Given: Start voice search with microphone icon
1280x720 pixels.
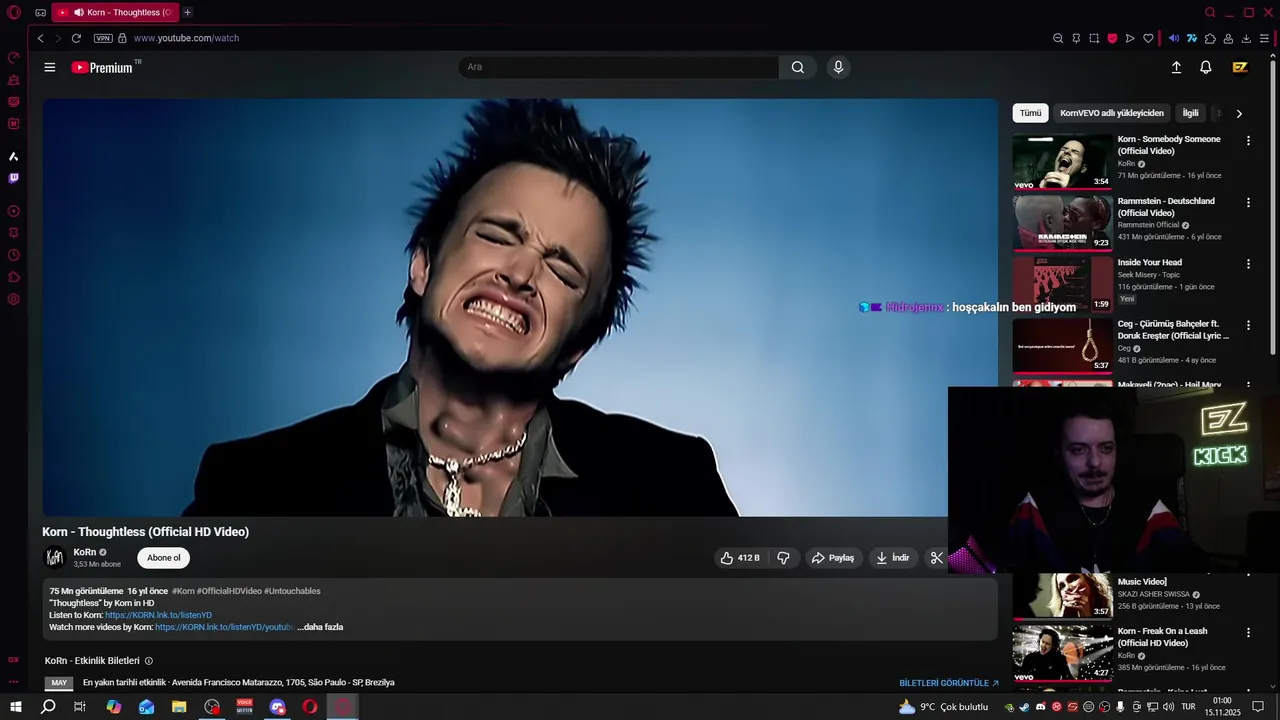Looking at the screenshot, I should [838, 67].
